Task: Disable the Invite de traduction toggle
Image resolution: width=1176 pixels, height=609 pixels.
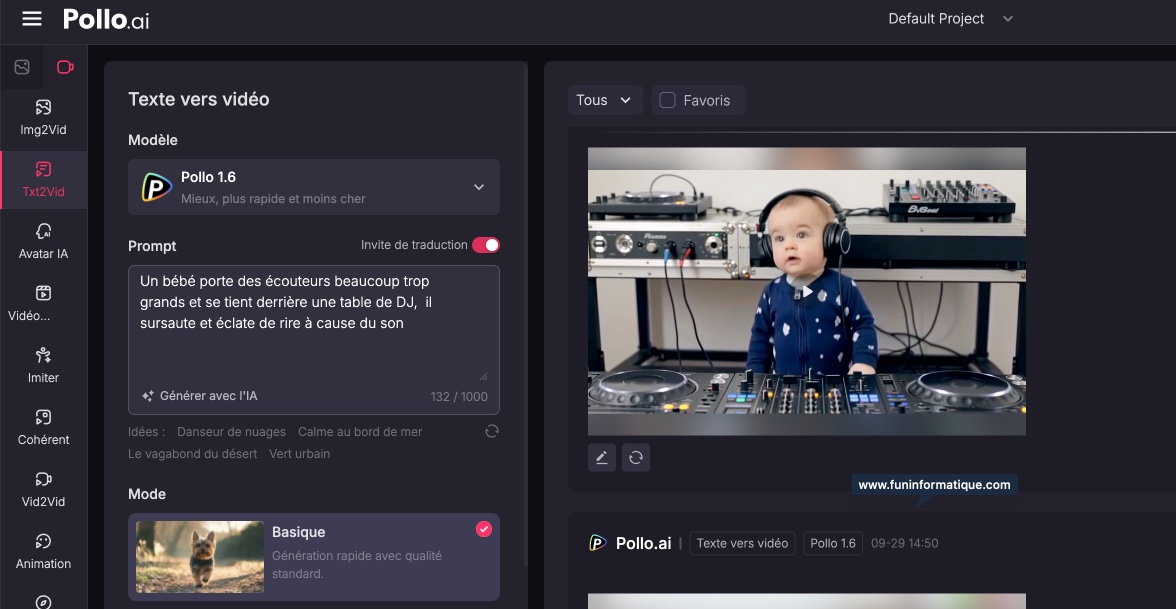Action: [485, 244]
